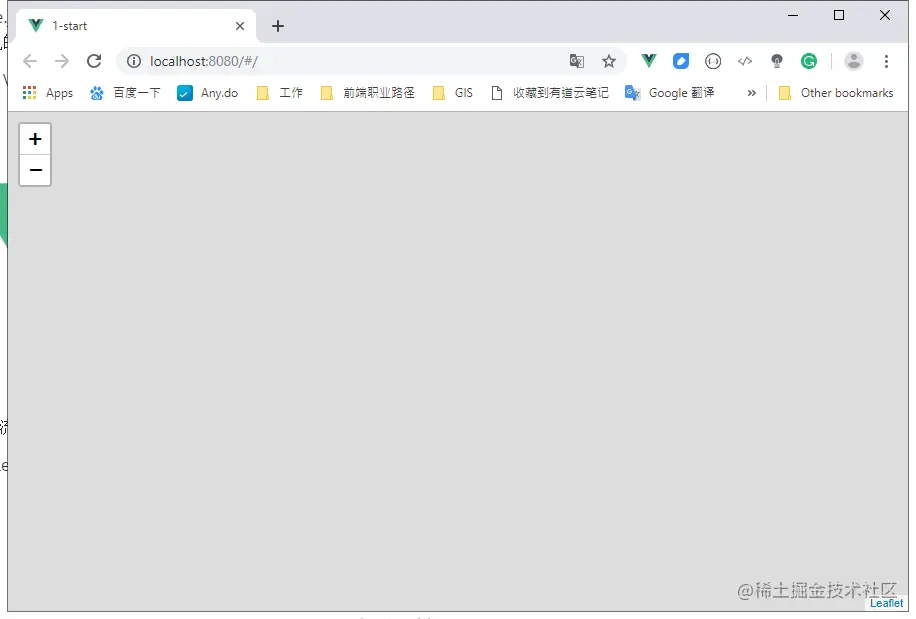This screenshot has height=619, width=916.
Task: Zoom out on the Leaflet map
Action: pyautogui.click(x=35, y=170)
